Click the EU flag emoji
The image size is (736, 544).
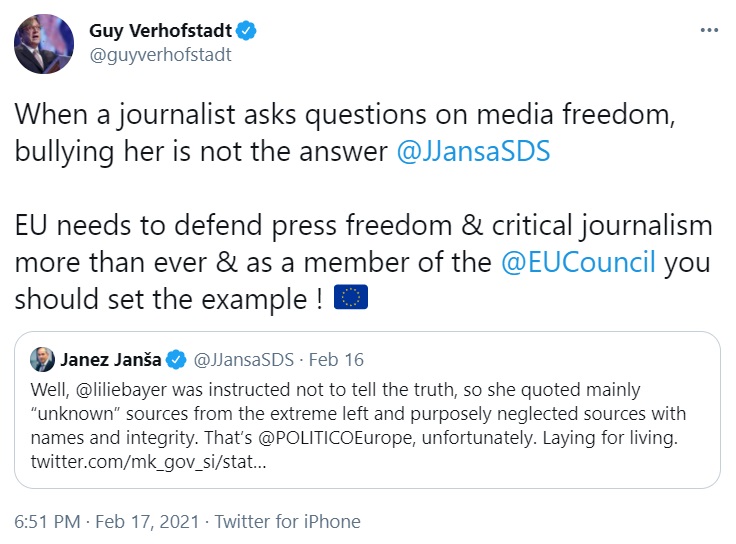[x=349, y=297]
